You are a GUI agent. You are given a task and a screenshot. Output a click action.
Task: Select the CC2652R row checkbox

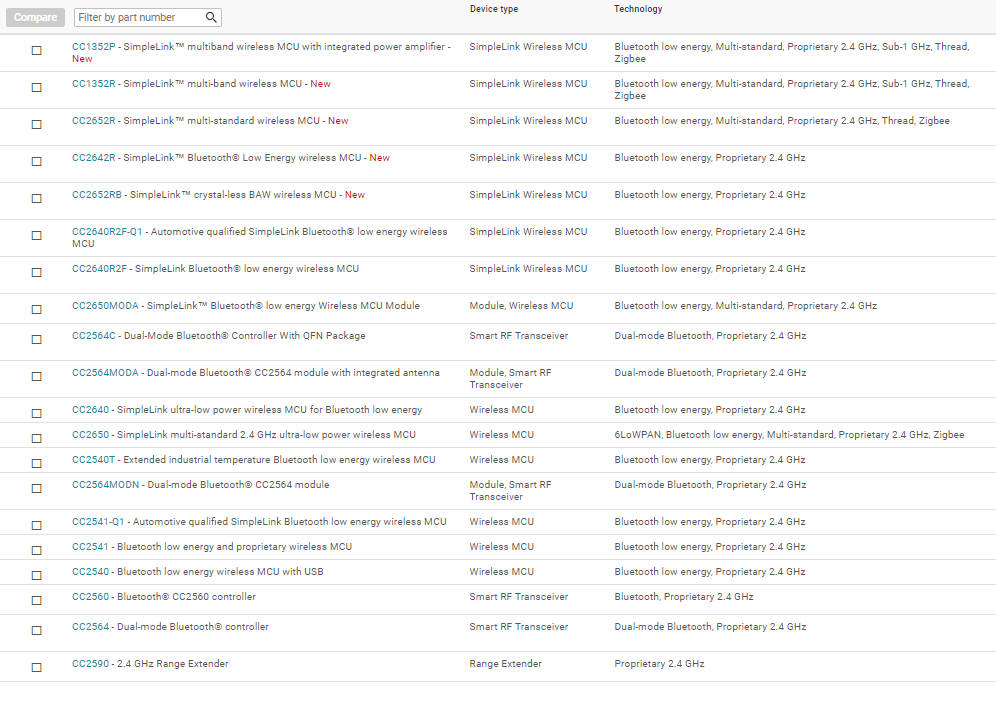pos(37,124)
